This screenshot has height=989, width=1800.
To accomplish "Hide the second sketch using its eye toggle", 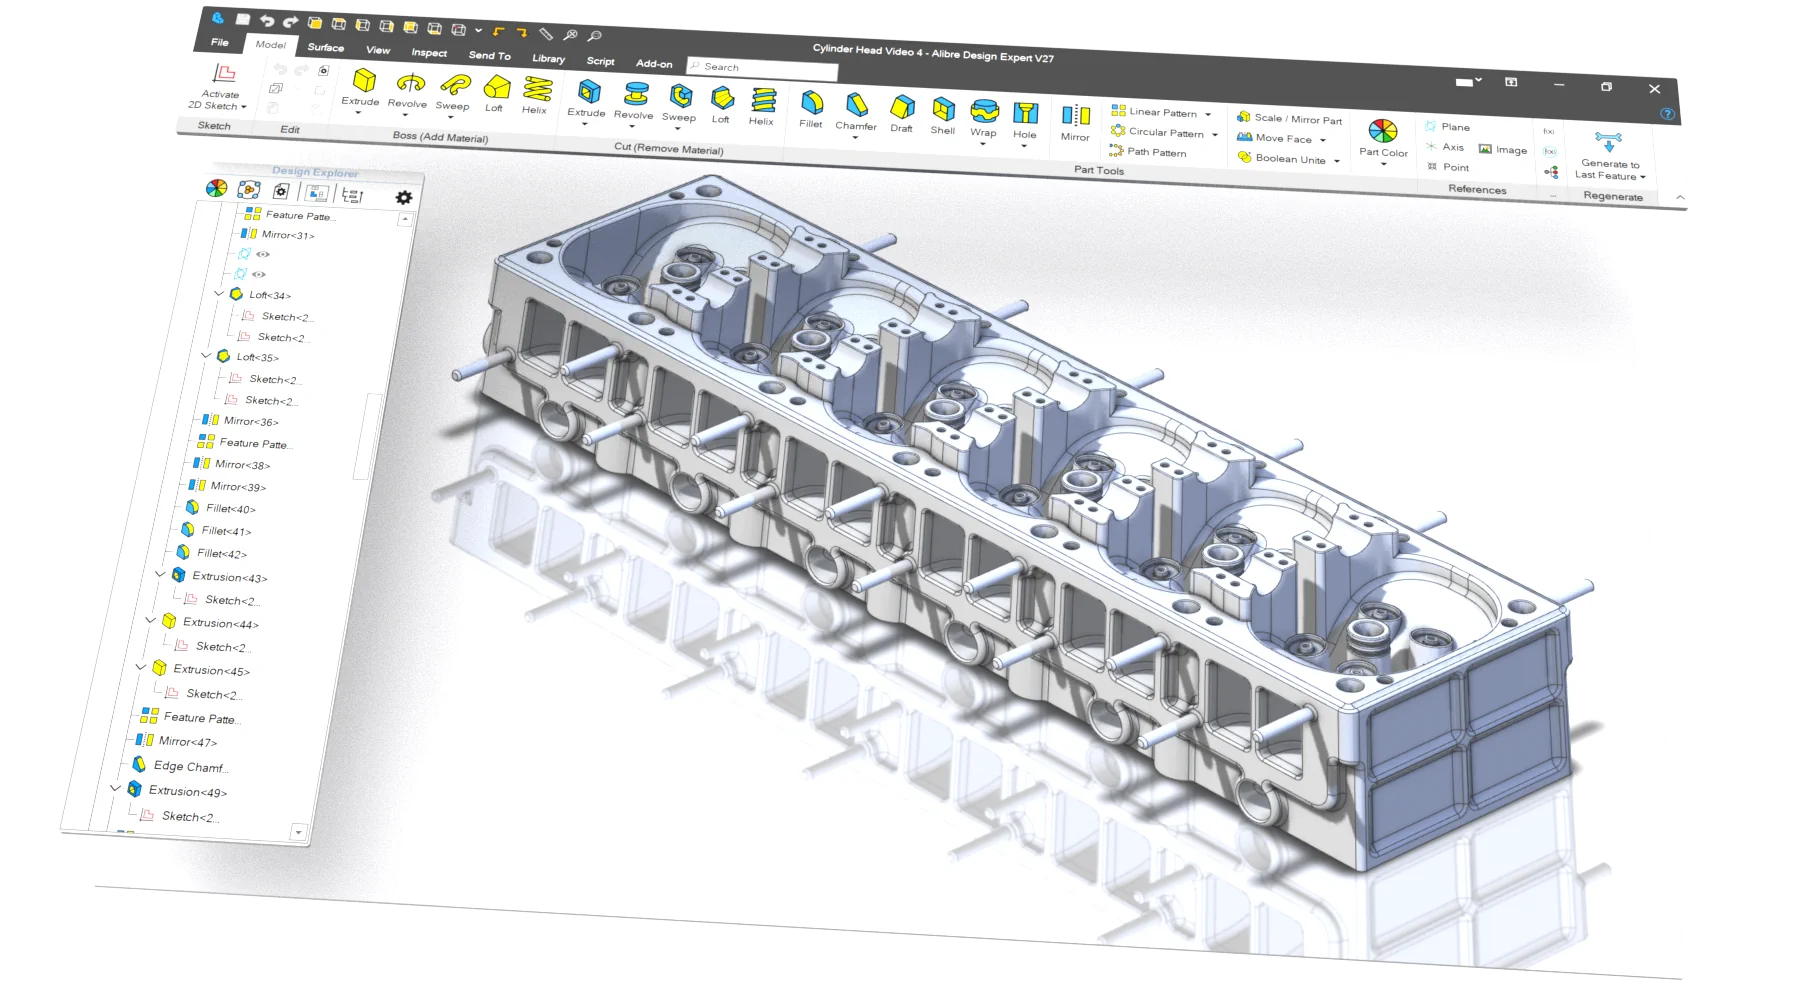I will tap(257, 274).
